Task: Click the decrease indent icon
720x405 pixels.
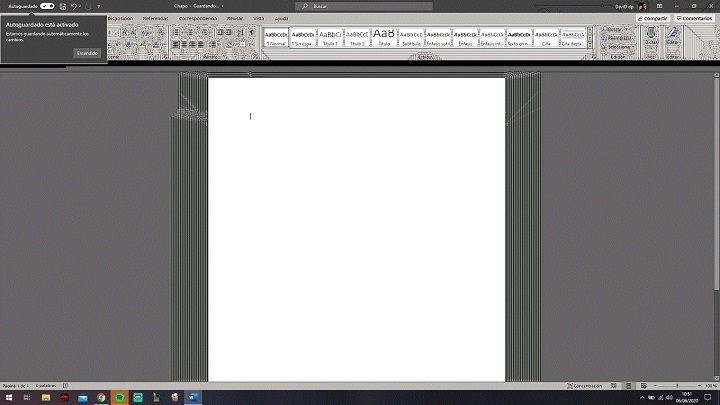Action: 220,32
